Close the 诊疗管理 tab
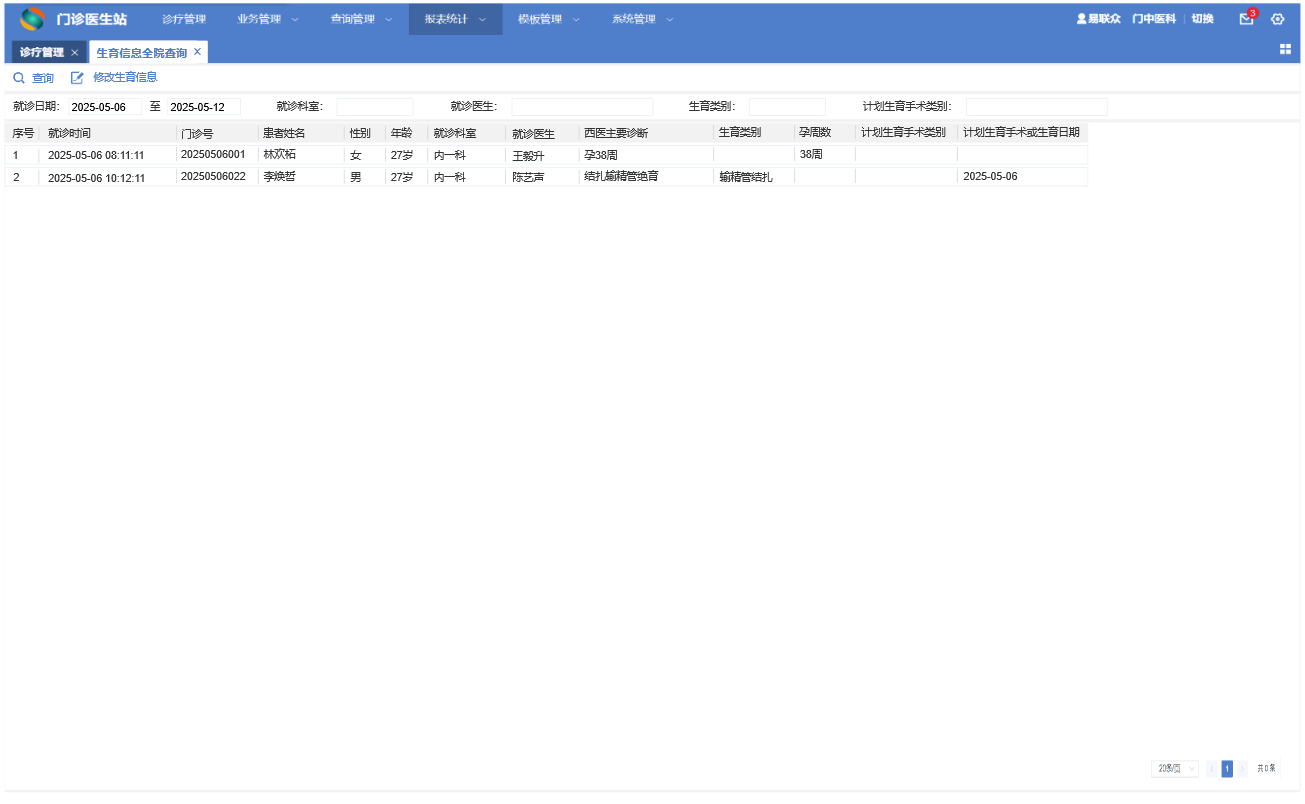This screenshot has height=804, width=1305. (74, 53)
